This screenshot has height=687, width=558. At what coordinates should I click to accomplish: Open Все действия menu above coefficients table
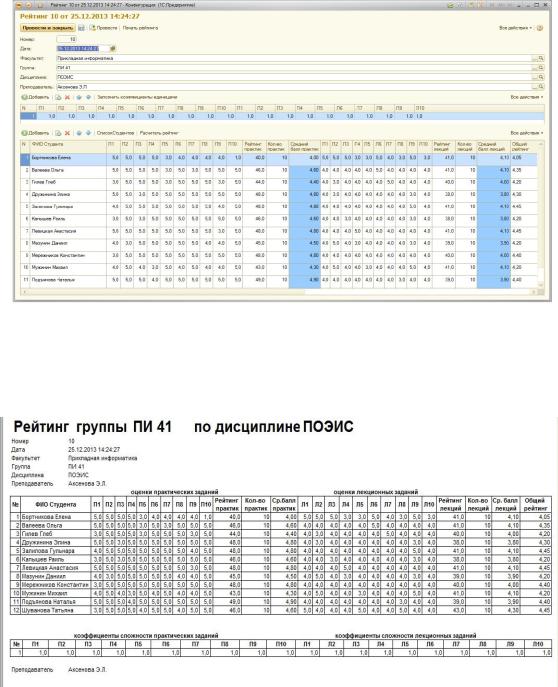click(x=527, y=97)
